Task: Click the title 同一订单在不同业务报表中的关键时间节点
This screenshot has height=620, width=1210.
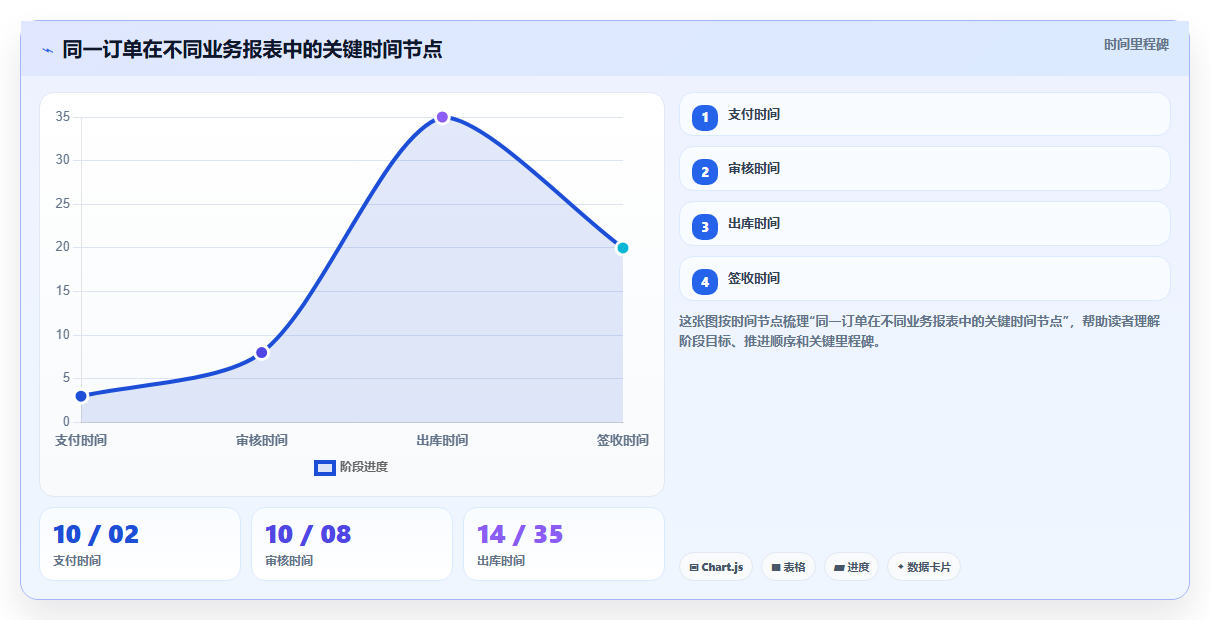Action: pos(252,49)
